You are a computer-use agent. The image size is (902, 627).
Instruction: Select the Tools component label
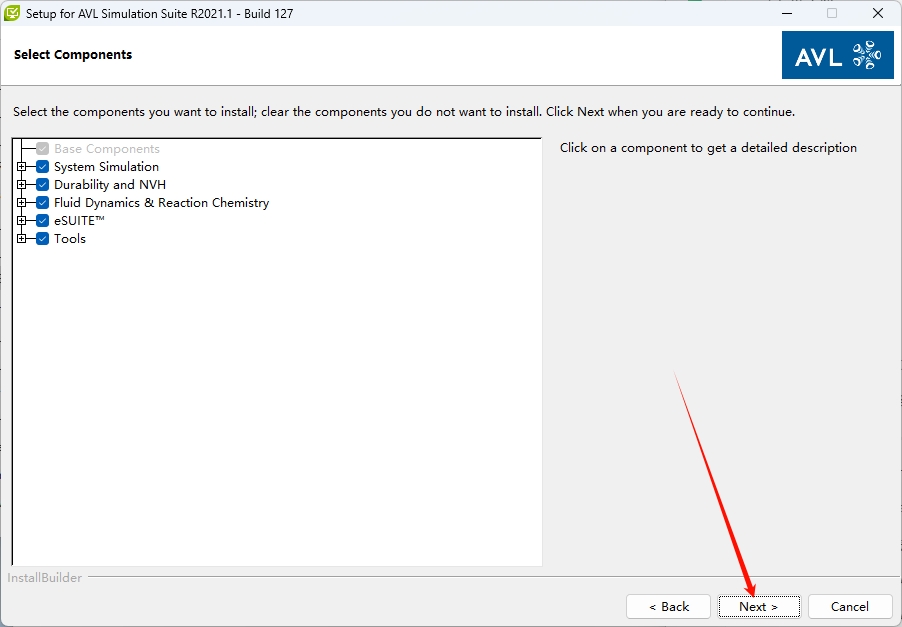[70, 239]
